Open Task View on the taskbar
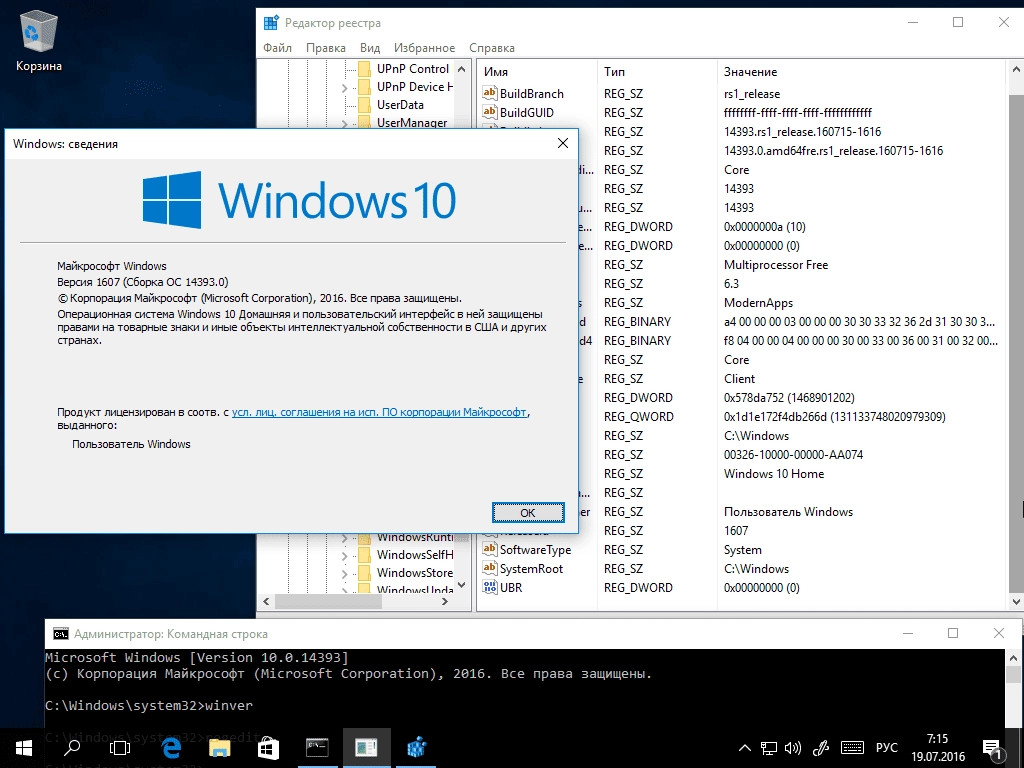 (120, 748)
